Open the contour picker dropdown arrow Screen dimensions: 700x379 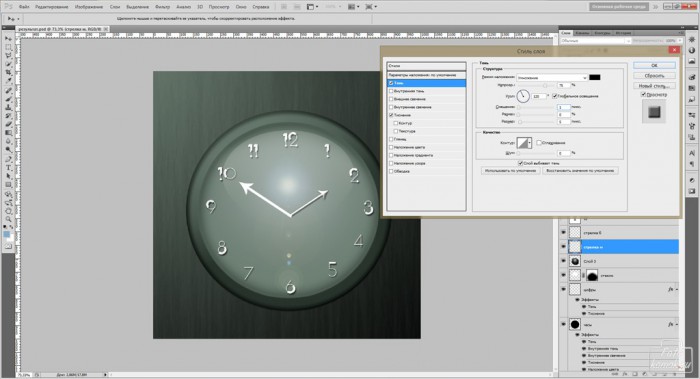529,143
